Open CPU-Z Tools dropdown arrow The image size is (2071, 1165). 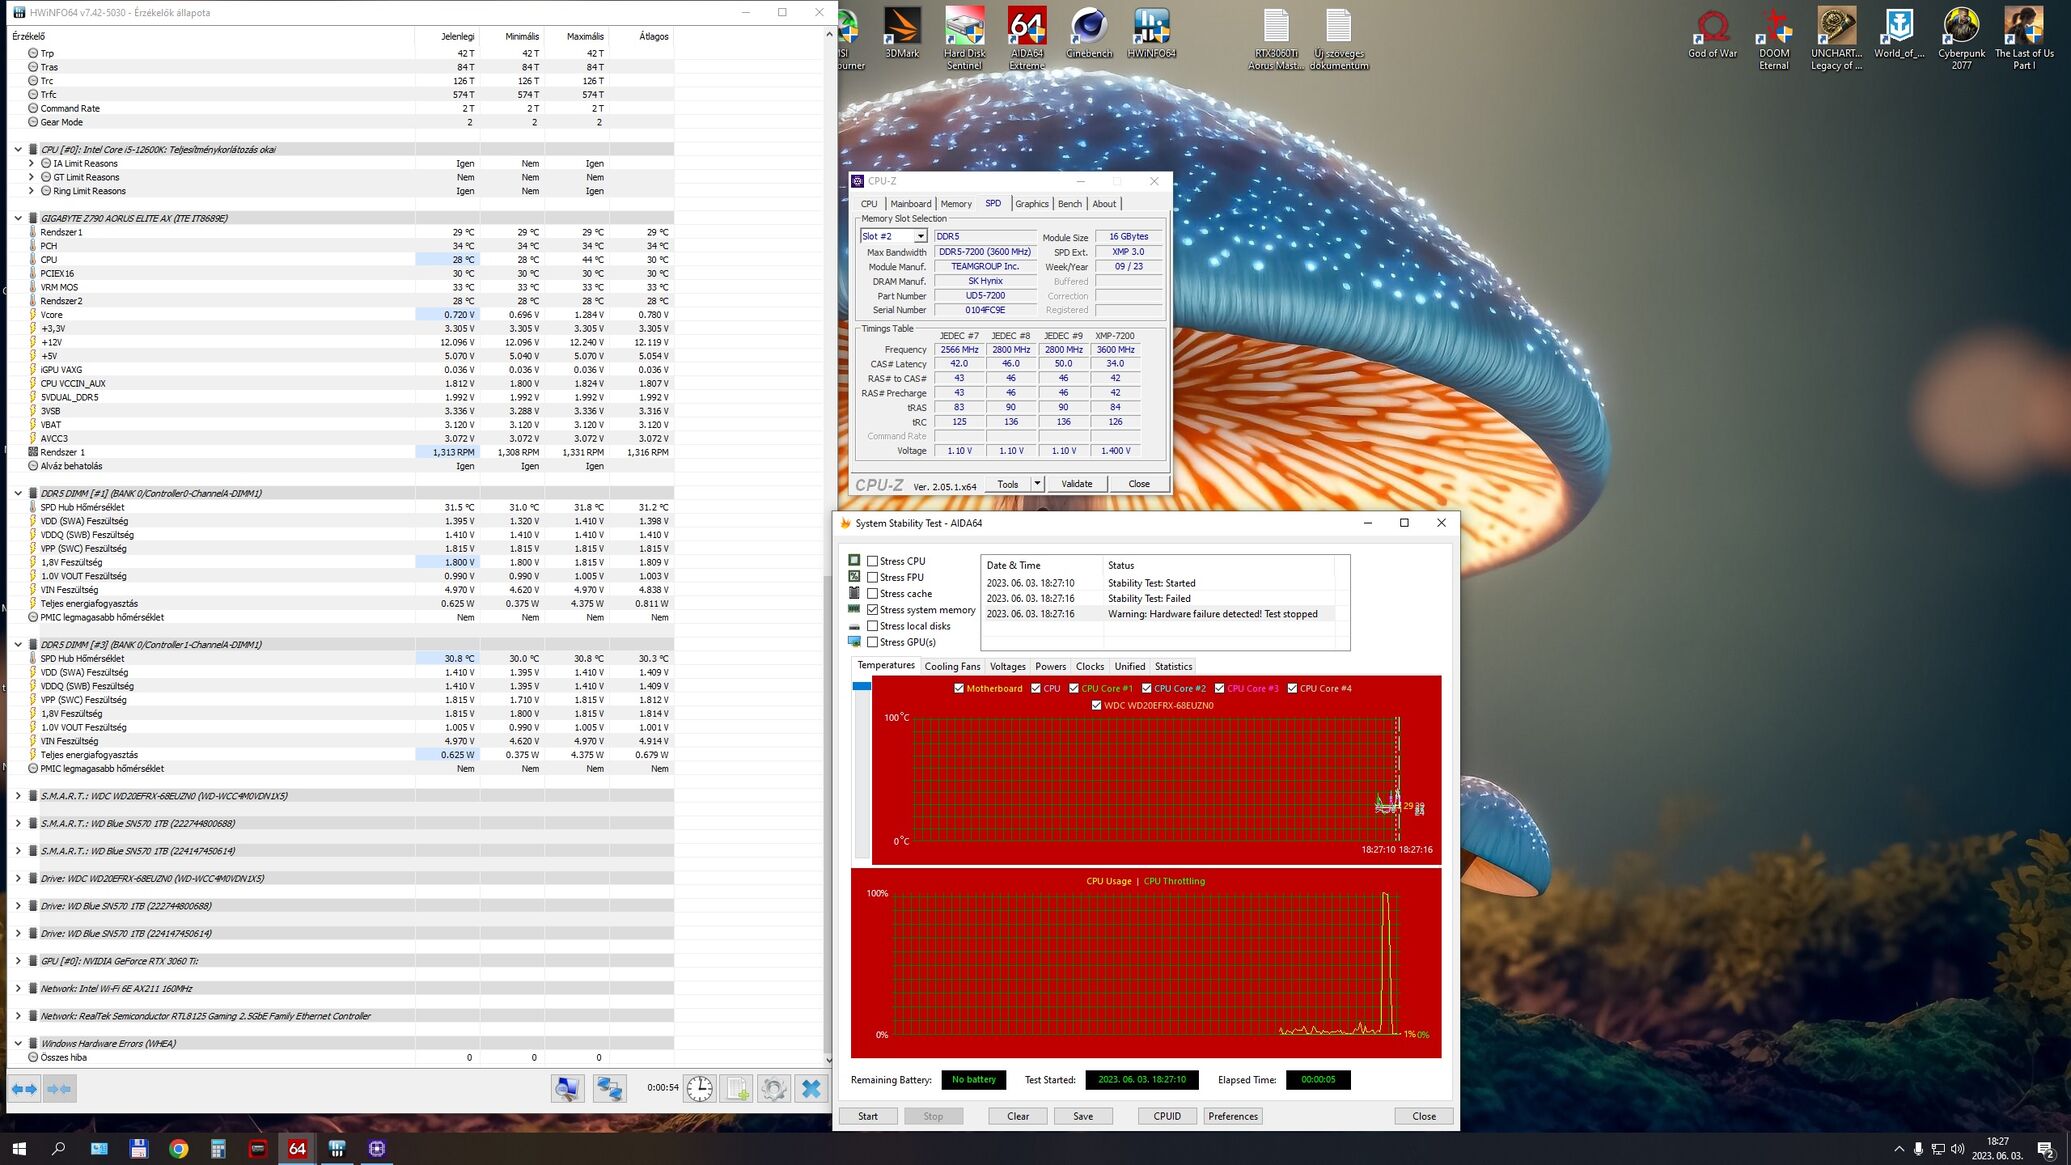(x=1036, y=484)
